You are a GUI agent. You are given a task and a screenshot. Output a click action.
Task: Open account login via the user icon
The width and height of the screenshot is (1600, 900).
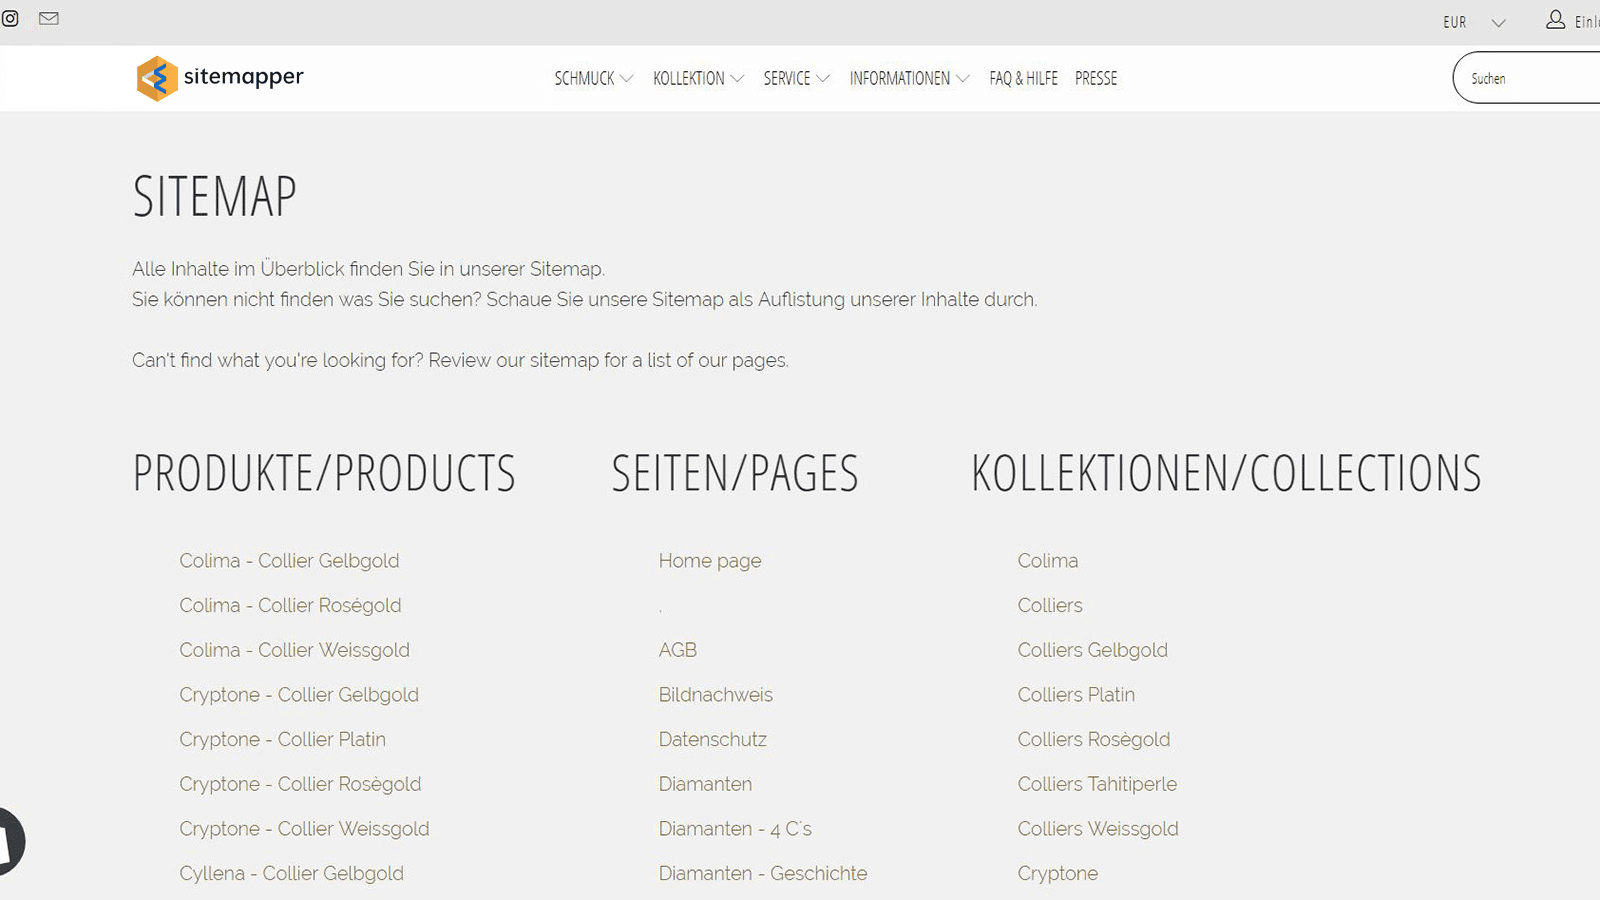pyautogui.click(x=1556, y=19)
